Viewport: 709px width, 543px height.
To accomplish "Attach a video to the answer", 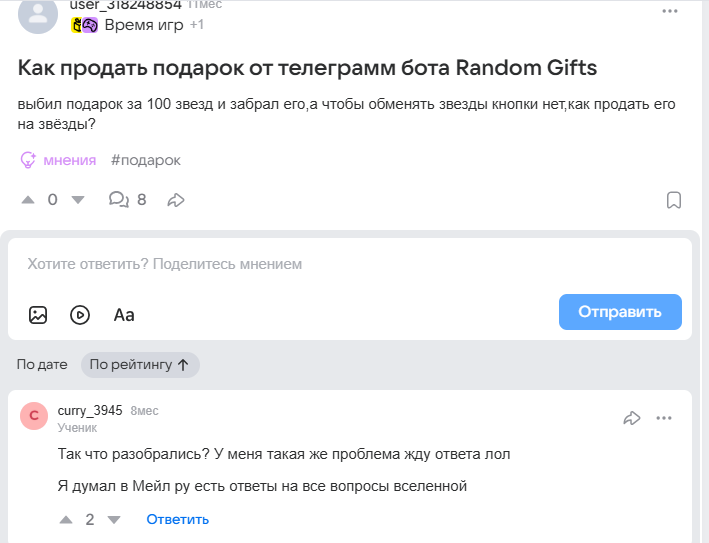I will [80, 314].
